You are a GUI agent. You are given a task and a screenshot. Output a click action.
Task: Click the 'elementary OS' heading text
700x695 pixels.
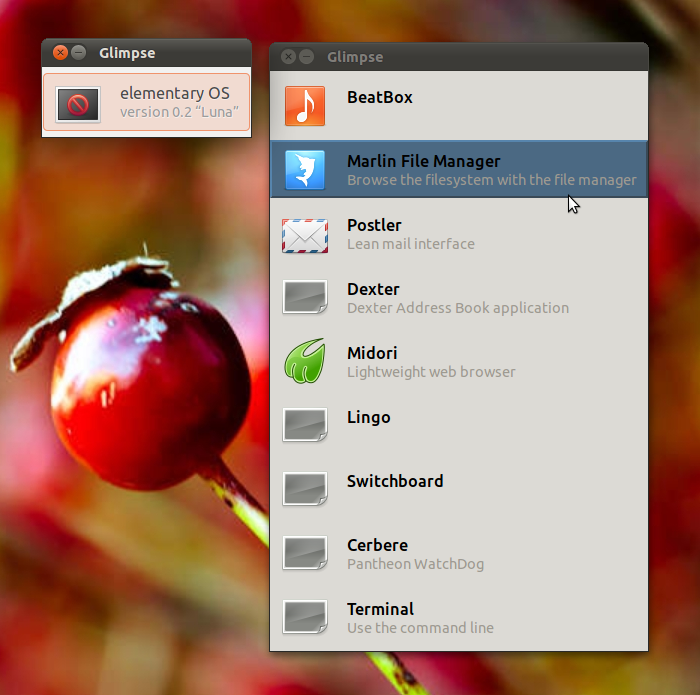pyautogui.click(x=175, y=93)
